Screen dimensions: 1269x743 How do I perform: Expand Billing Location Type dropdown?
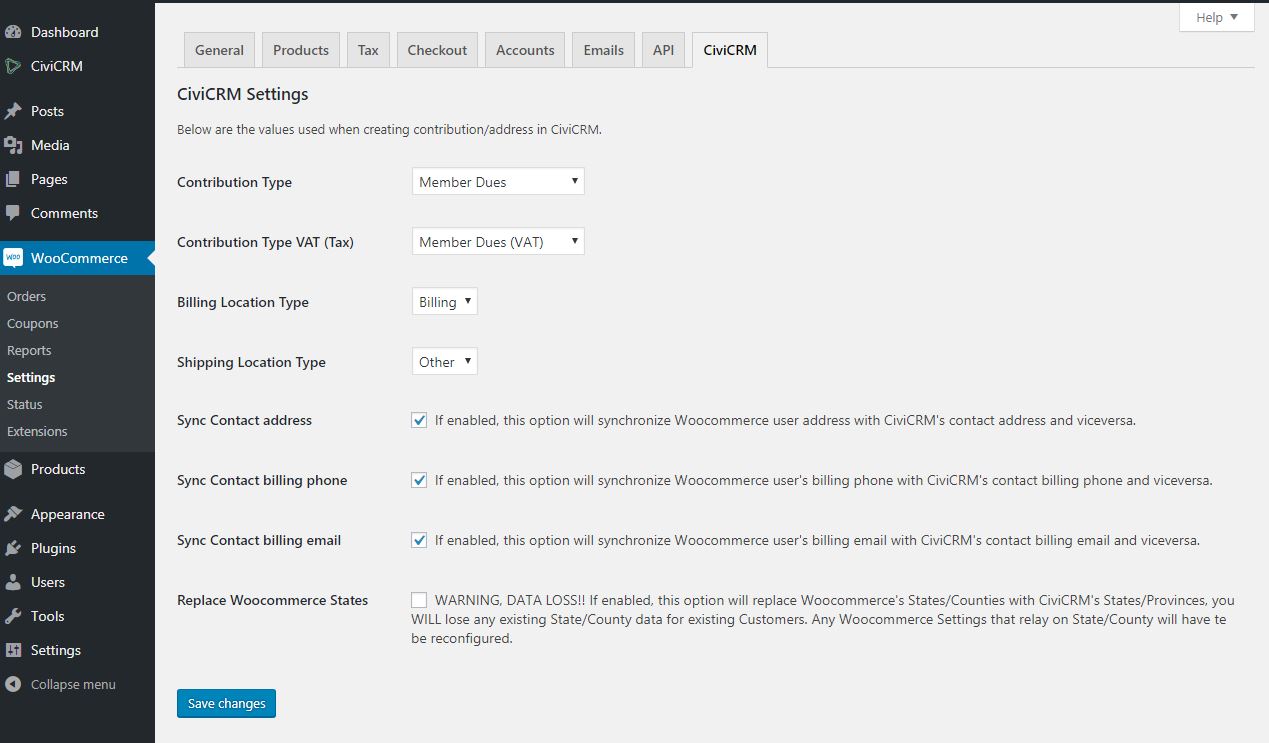(x=445, y=302)
